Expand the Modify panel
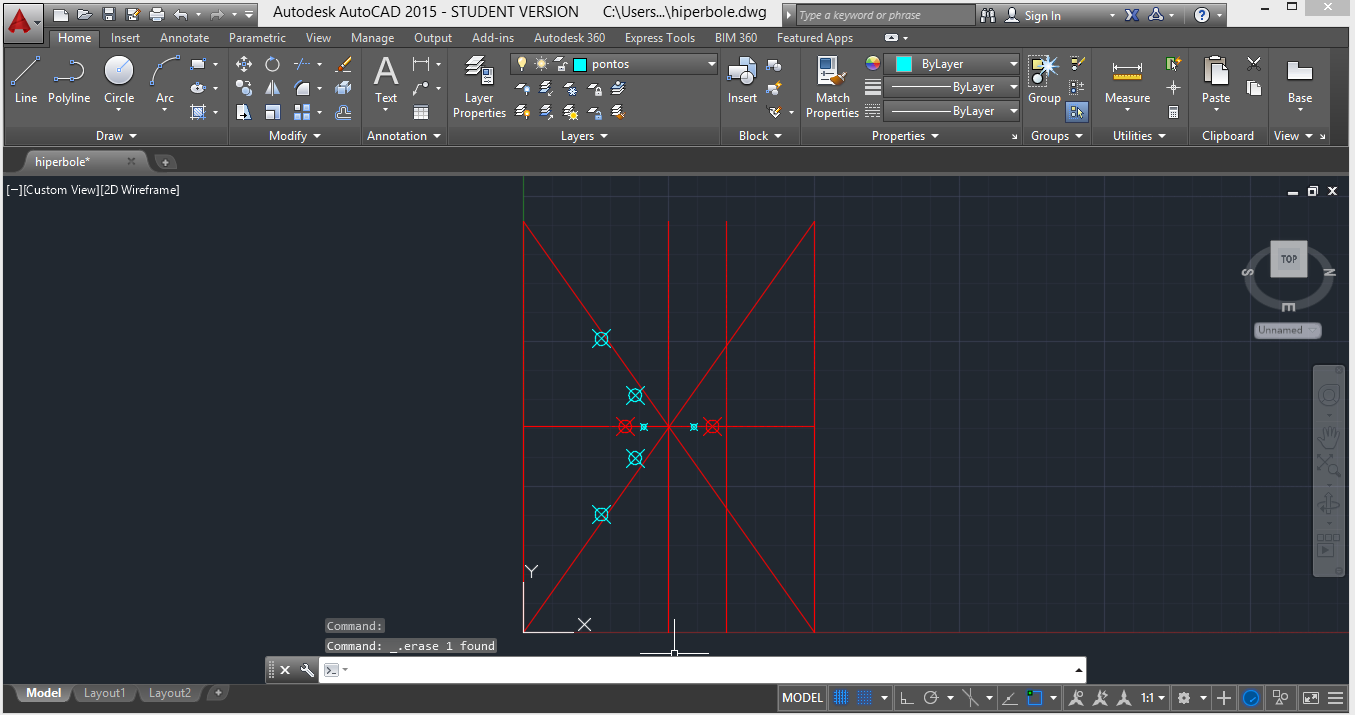Image resolution: width=1355 pixels, height=715 pixels. 295,136
